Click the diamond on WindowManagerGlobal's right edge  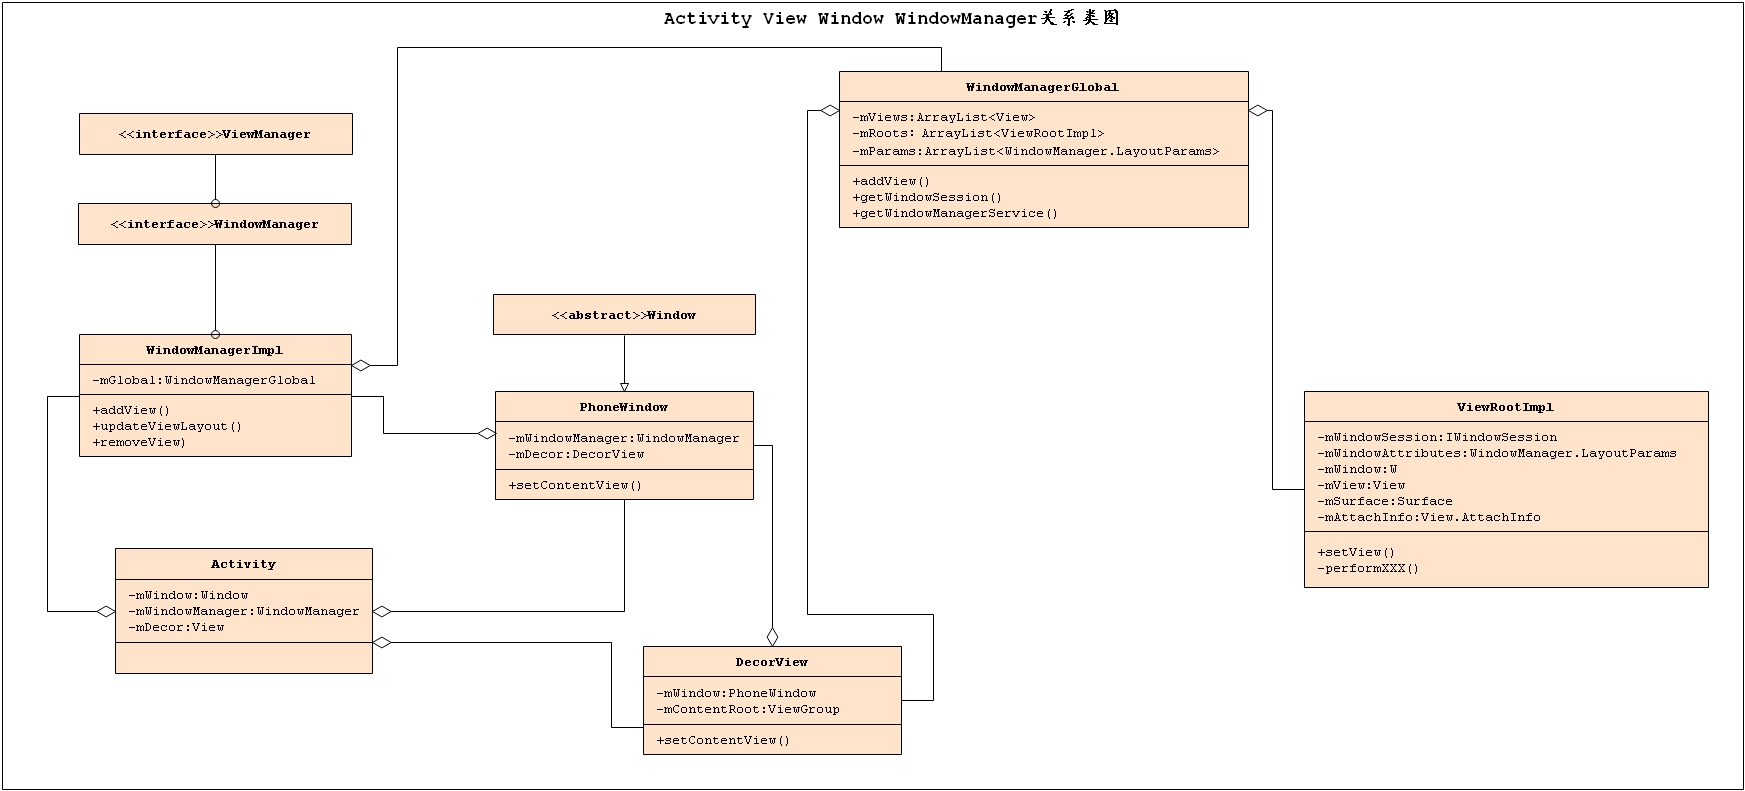pos(1258,111)
